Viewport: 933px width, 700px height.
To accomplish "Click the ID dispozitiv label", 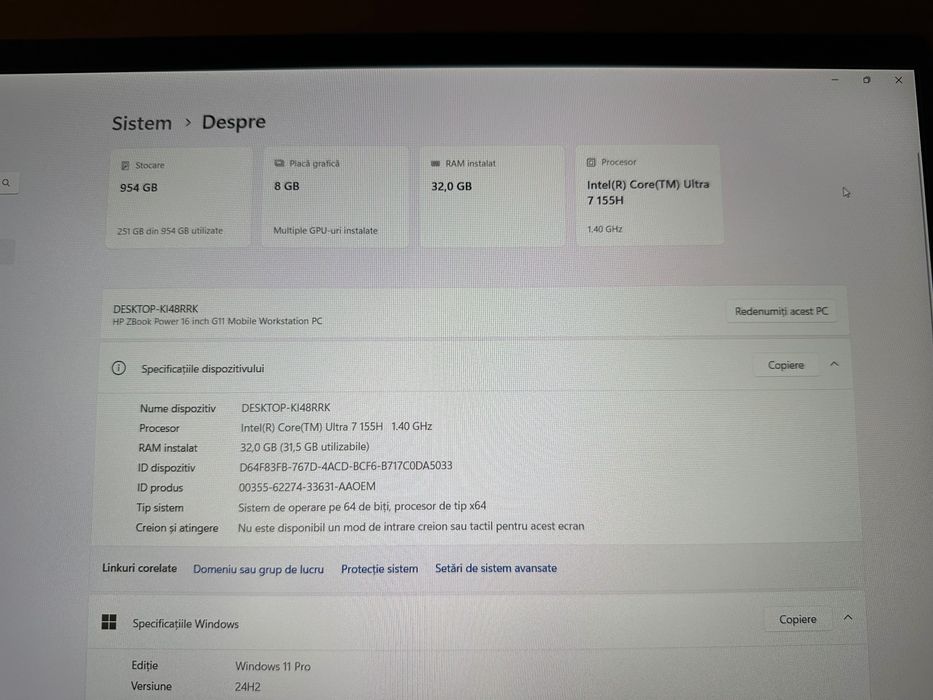I will (166, 468).
